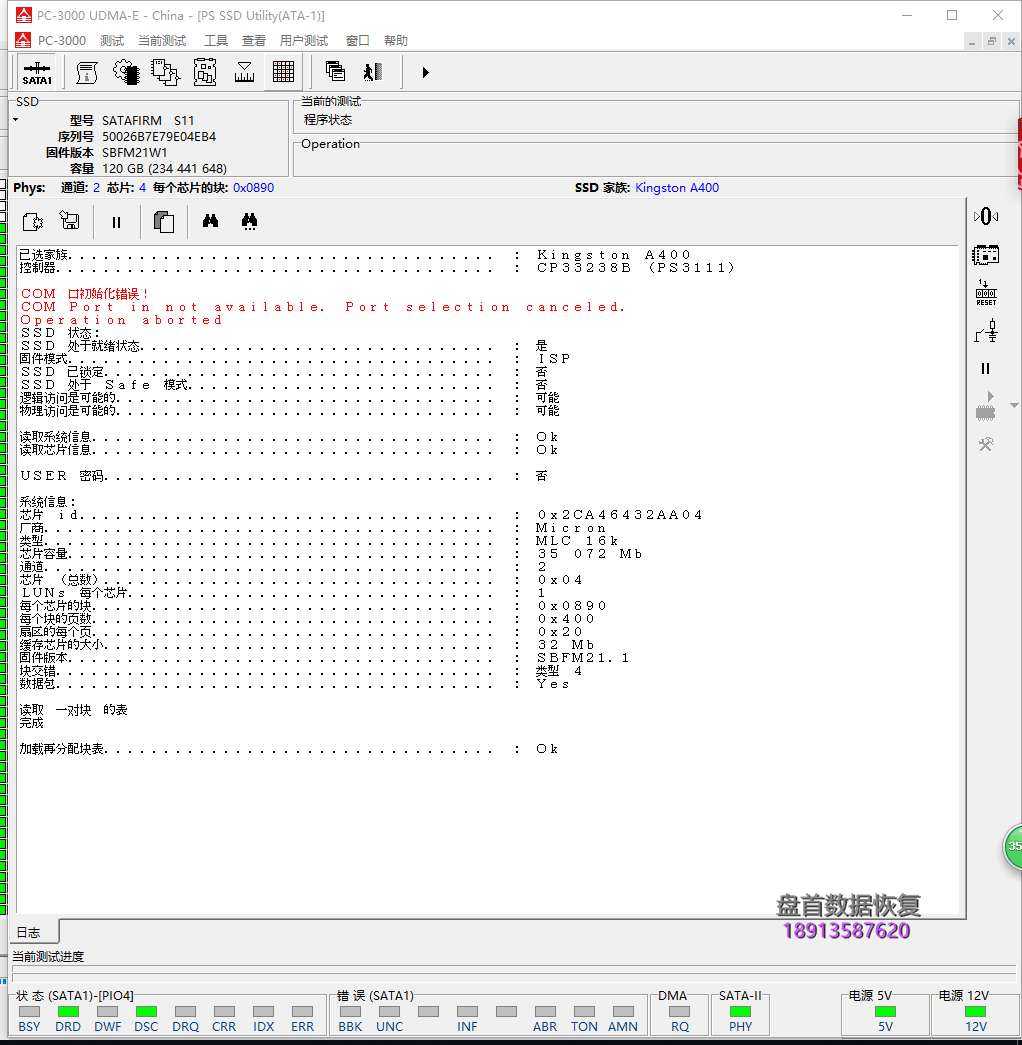Image resolution: width=1022 pixels, height=1045 pixels.
Task: Click firmware version SBFM21W1
Action: pyautogui.click(x=135, y=153)
